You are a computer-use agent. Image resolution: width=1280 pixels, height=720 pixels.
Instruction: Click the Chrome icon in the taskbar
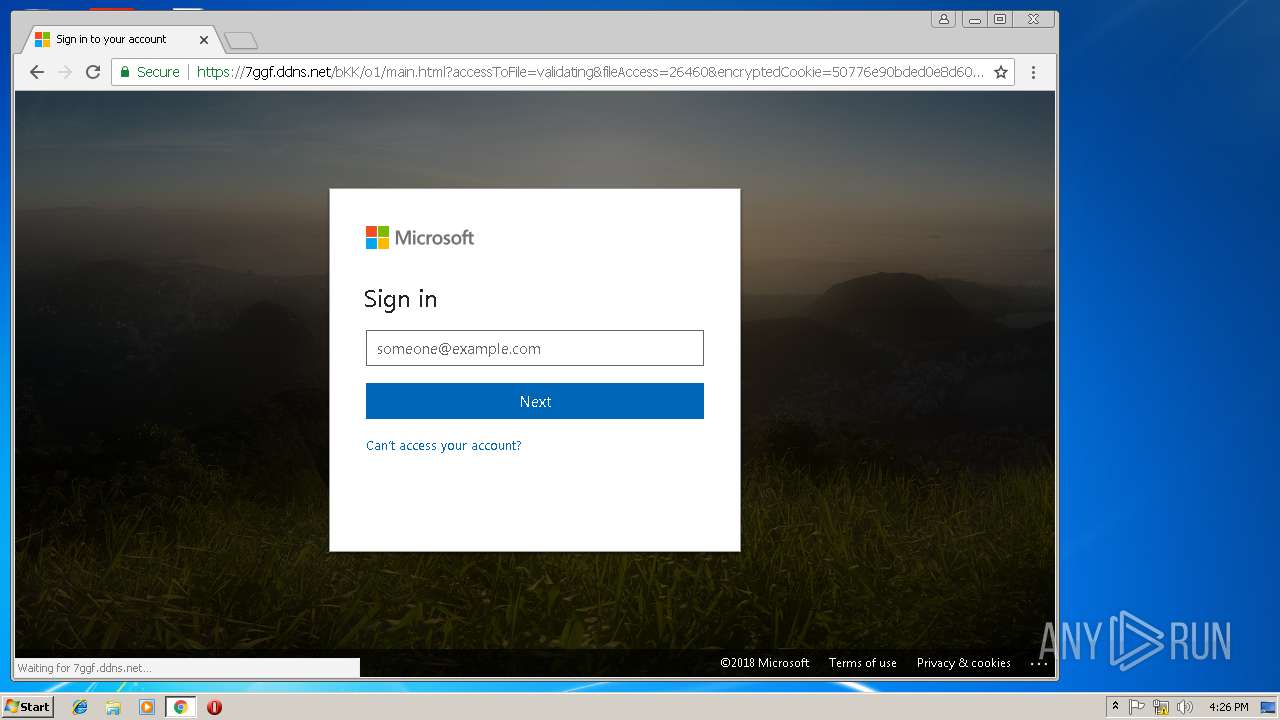coord(180,707)
